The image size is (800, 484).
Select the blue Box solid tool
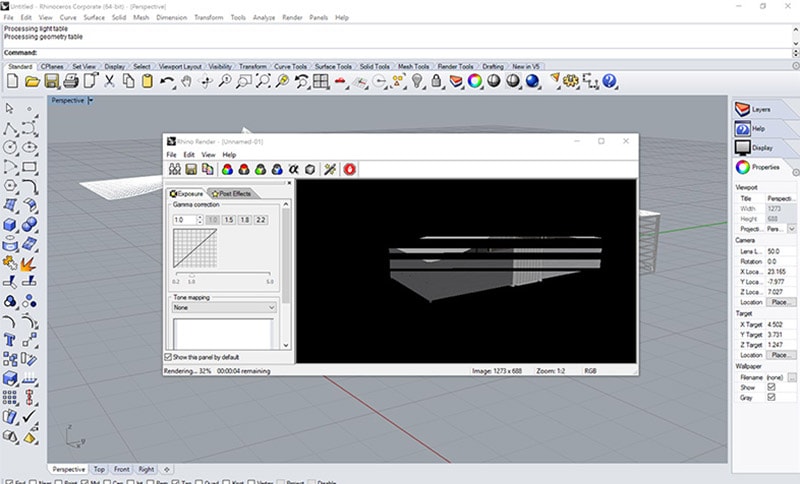pos(10,224)
